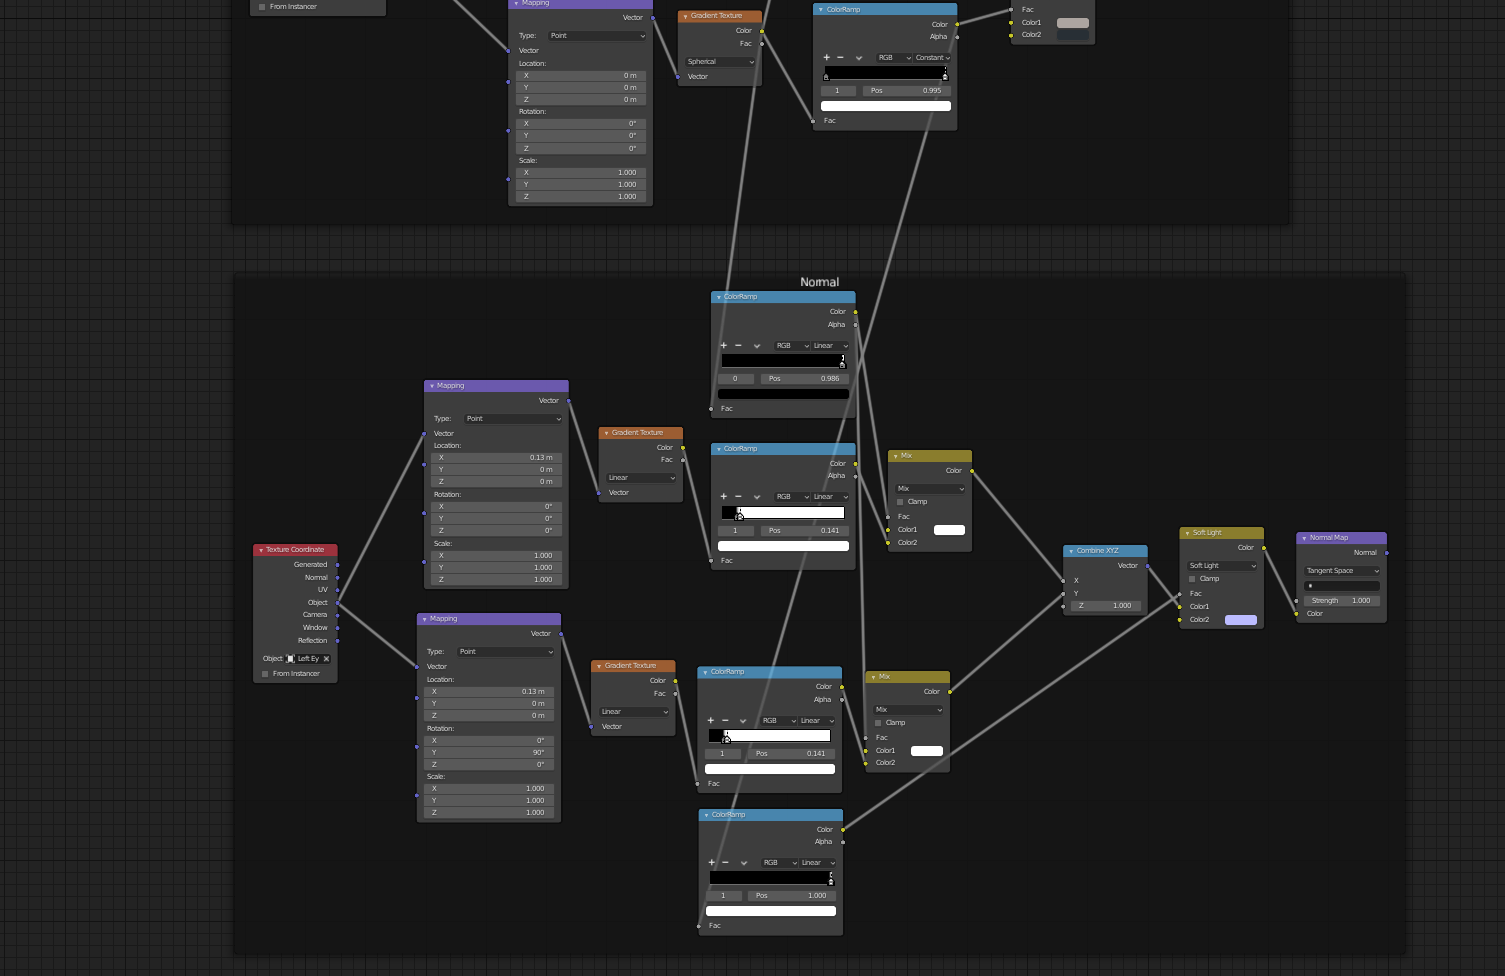
Task: Remove a color stop in the ColorRamp with Pos 0.986
Action: 738,346
